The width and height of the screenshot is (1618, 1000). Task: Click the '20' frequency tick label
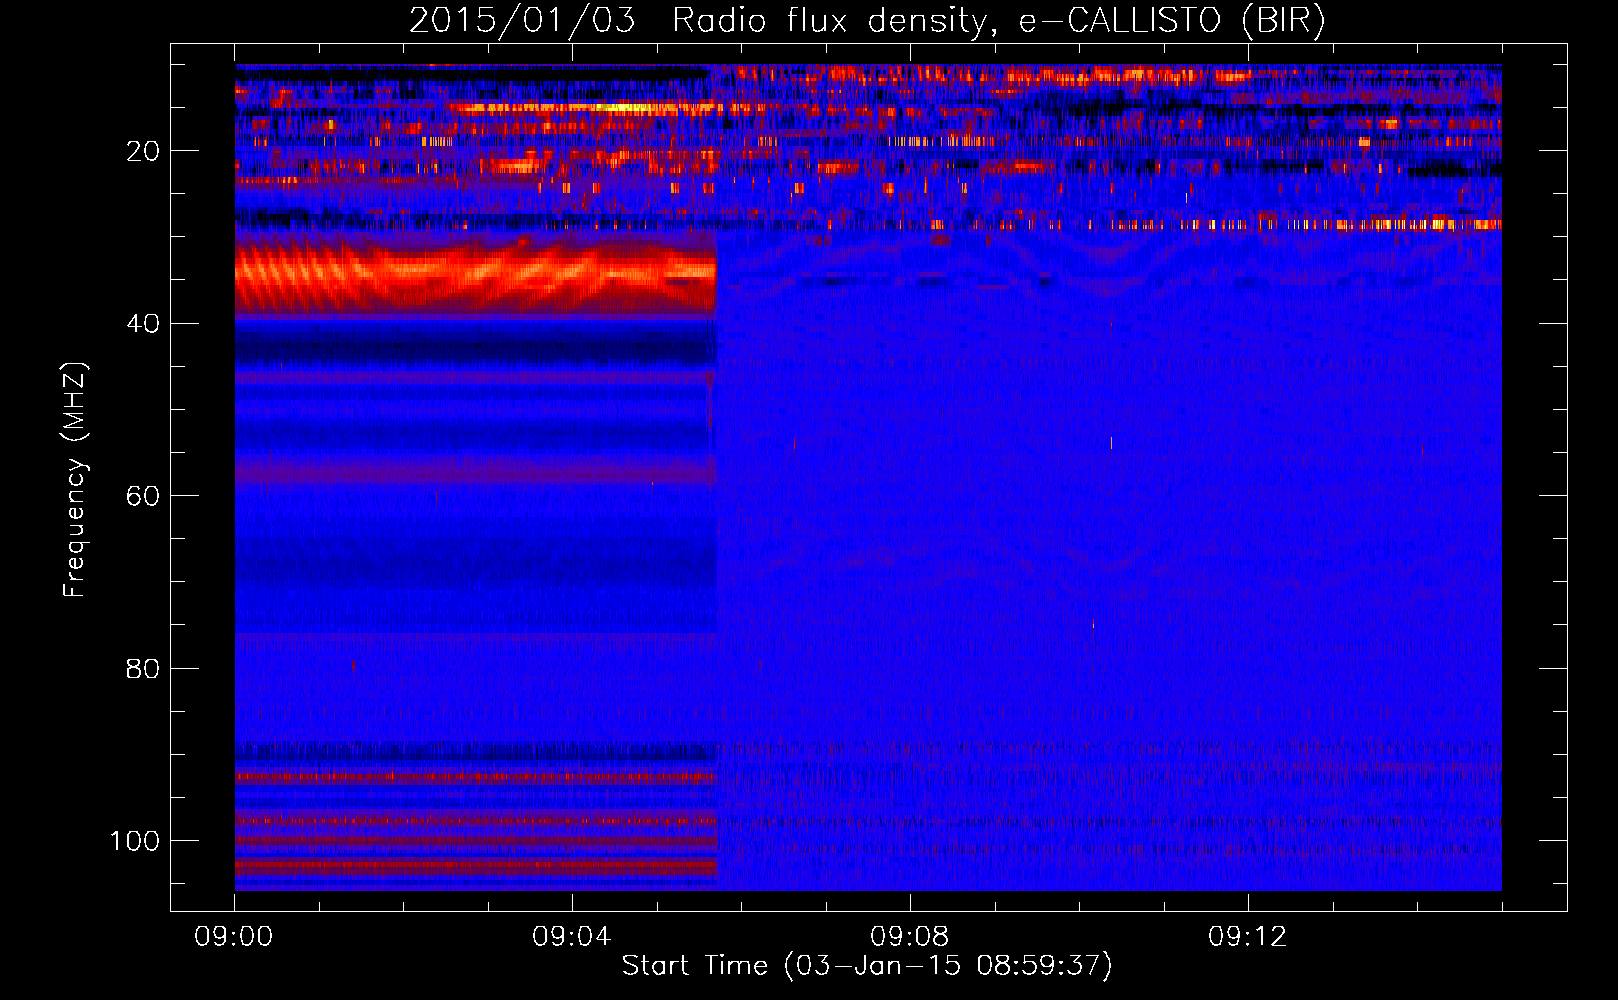(143, 151)
